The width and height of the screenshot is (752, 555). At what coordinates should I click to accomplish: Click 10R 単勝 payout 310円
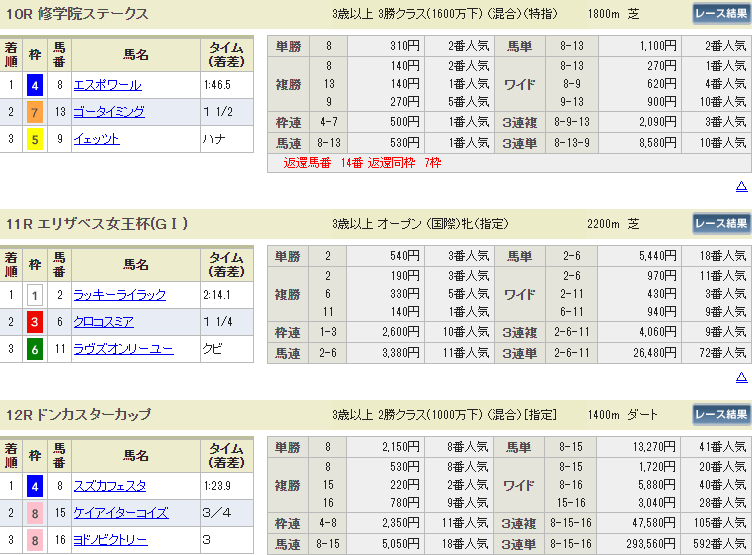pos(405,46)
